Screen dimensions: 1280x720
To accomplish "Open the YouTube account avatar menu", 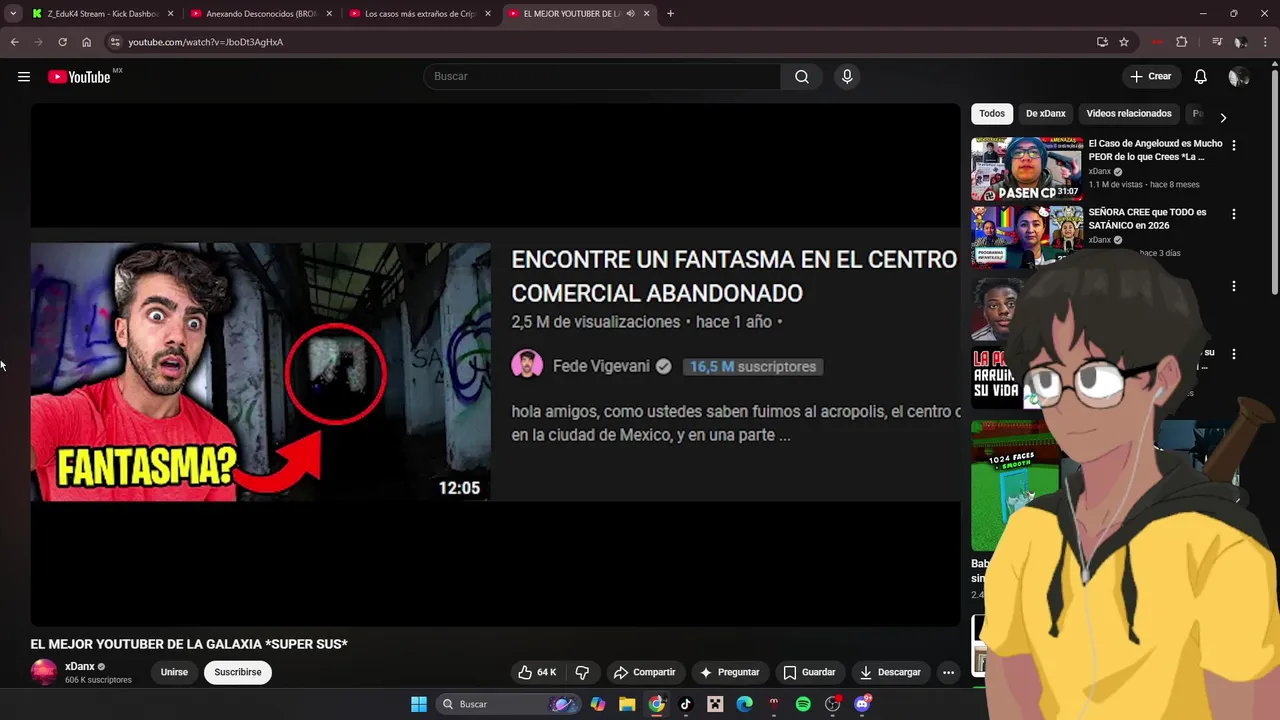I will click(x=1238, y=77).
